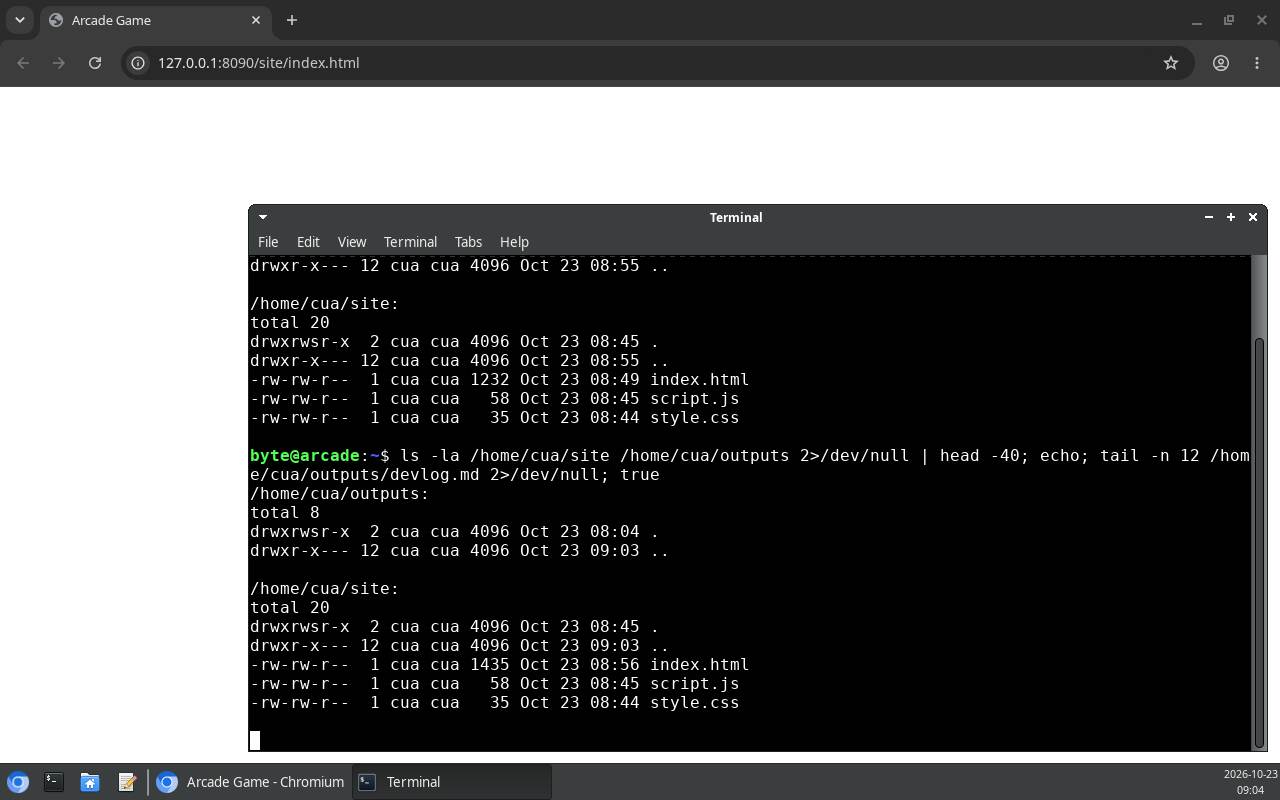Click the last index.html line in Terminal
This screenshot has width=1280, height=800.
(500, 665)
